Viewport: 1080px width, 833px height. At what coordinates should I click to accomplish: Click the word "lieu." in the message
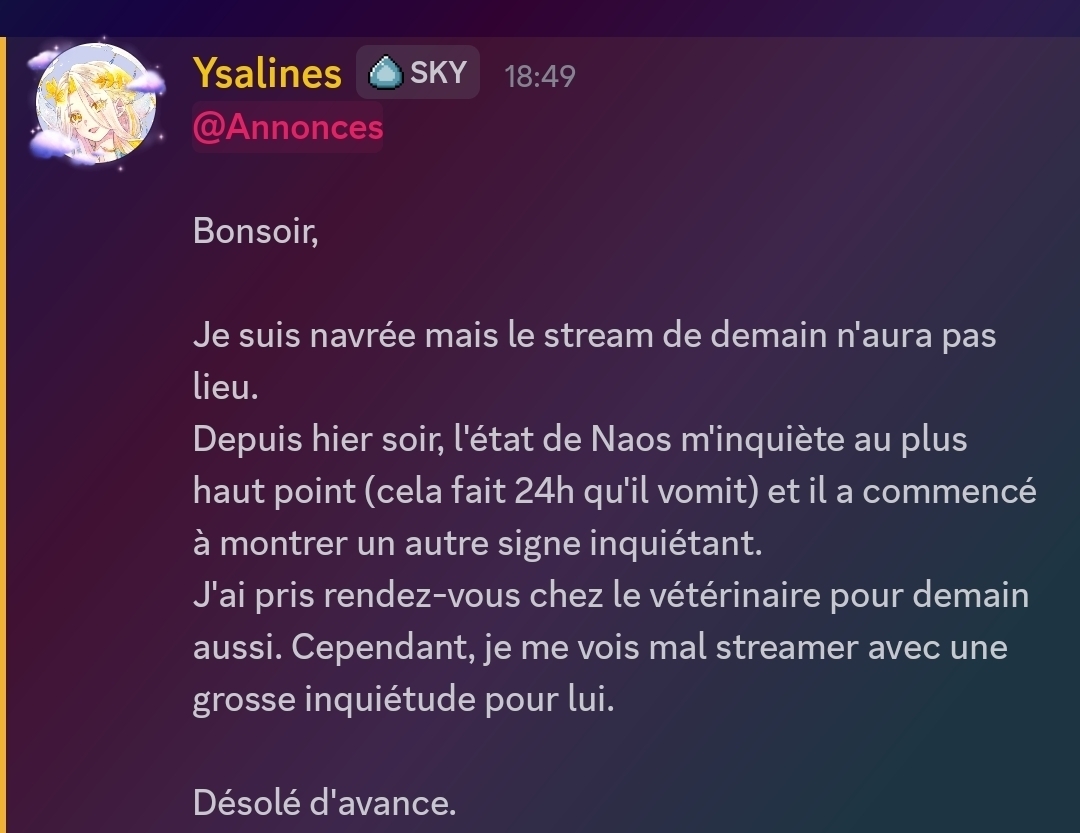[225, 387]
